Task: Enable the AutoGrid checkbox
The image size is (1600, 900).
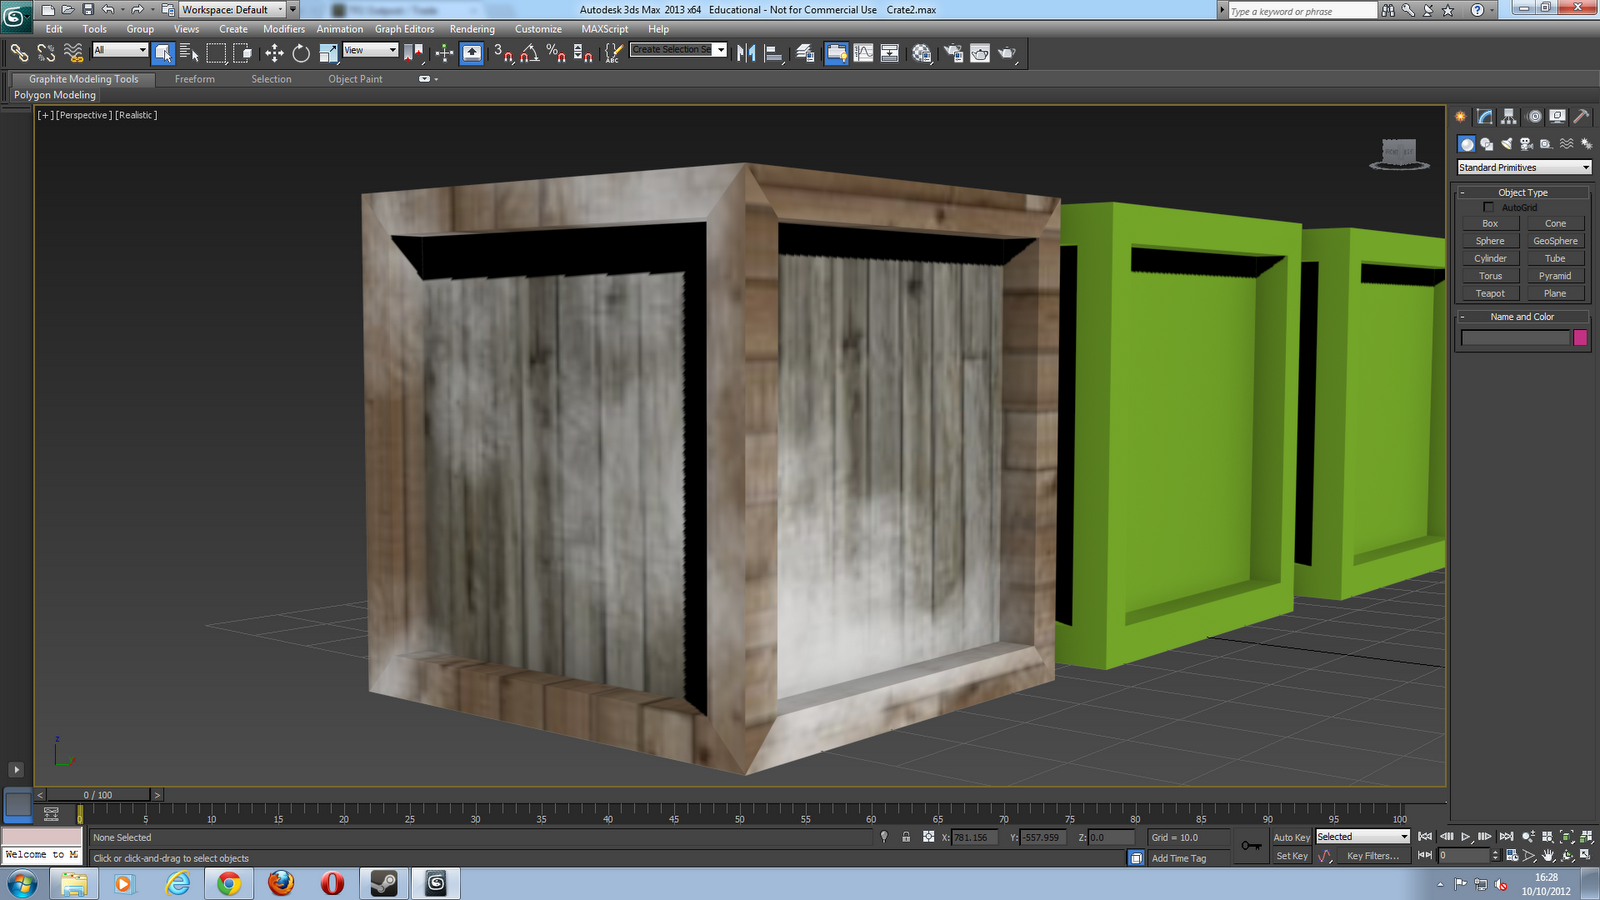Action: 1488,207
